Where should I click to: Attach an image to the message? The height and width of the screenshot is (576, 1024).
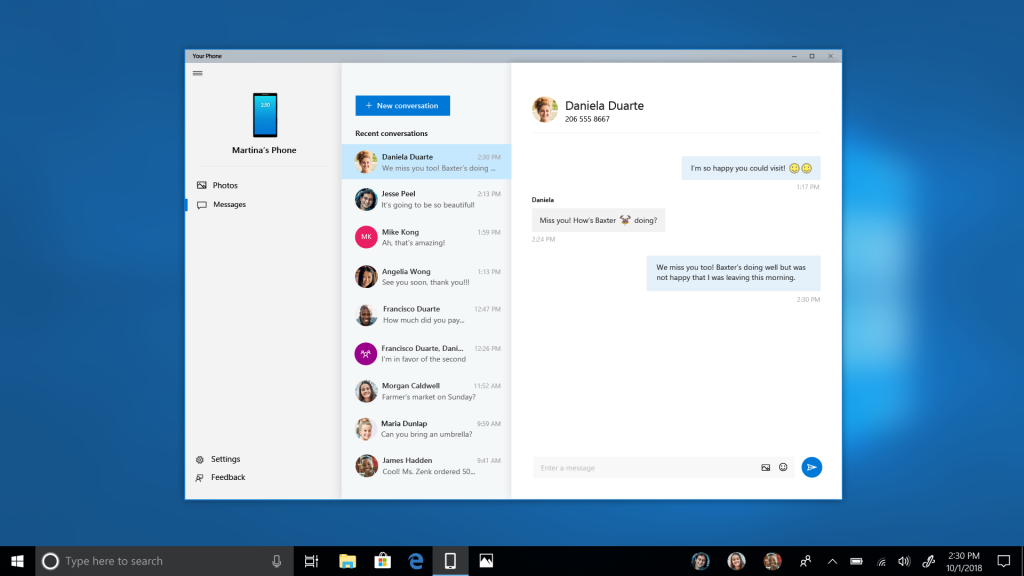[x=765, y=467]
